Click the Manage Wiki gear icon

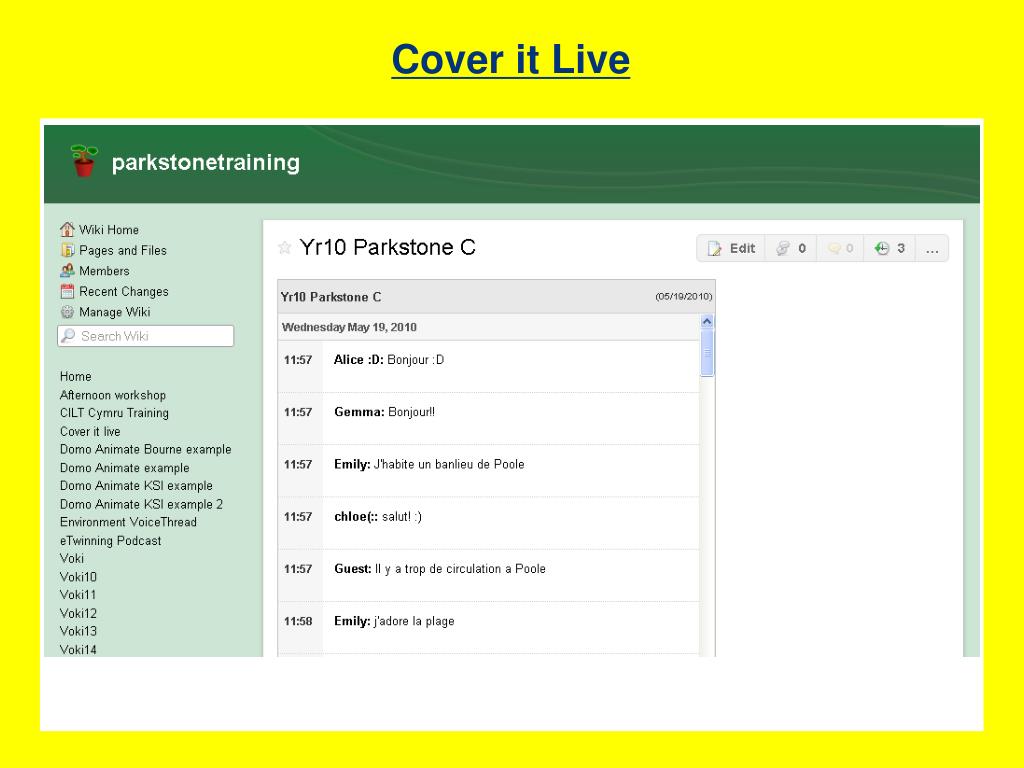click(67, 312)
